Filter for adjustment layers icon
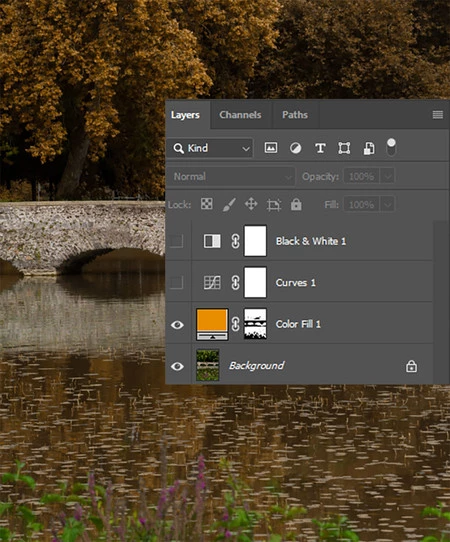Image resolution: width=450 pixels, height=542 pixels. [295, 148]
